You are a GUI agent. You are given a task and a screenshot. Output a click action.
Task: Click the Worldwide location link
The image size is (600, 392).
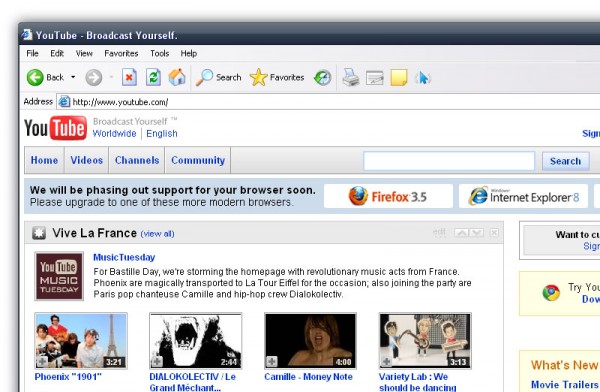(x=114, y=134)
